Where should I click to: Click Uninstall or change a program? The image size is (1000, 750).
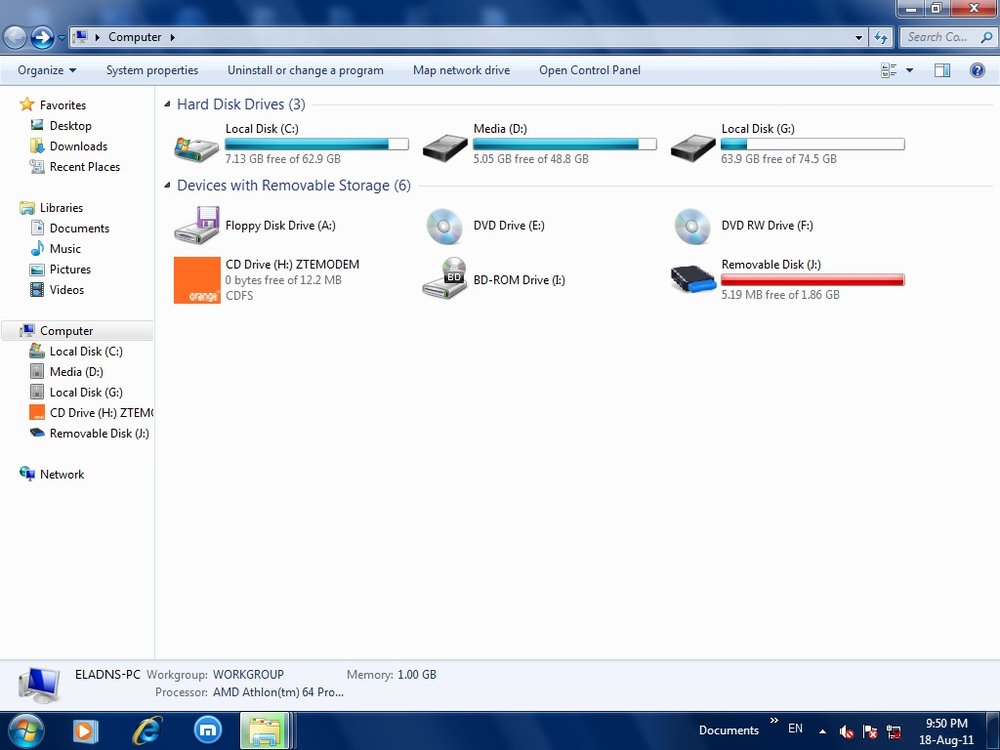point(305,70)
